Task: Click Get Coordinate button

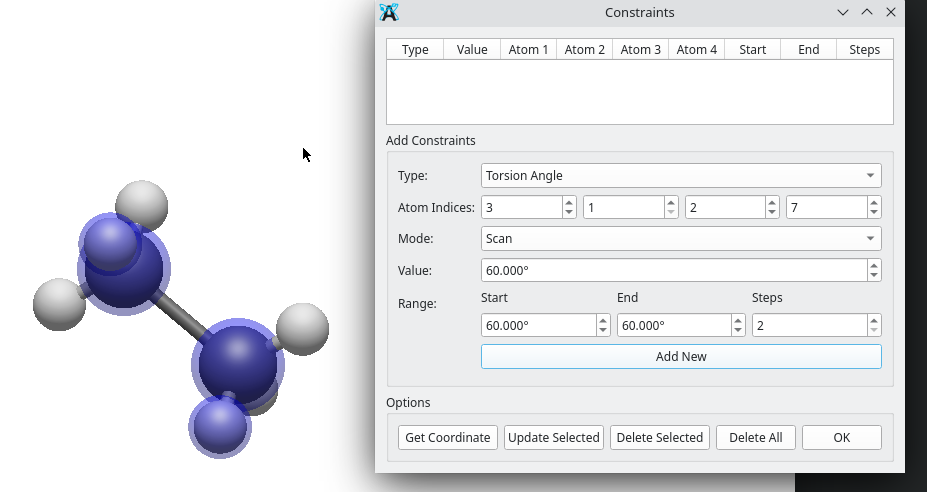Action: pos(448,438)
